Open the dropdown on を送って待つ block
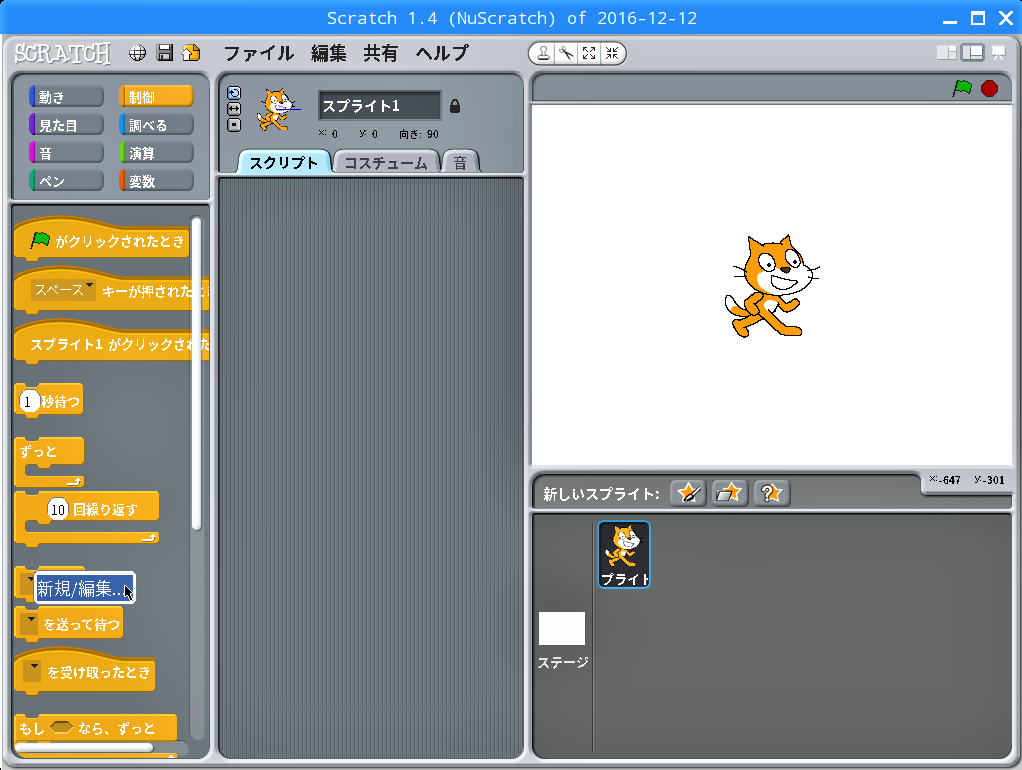The image size is (1022, 770). point(29,623)
